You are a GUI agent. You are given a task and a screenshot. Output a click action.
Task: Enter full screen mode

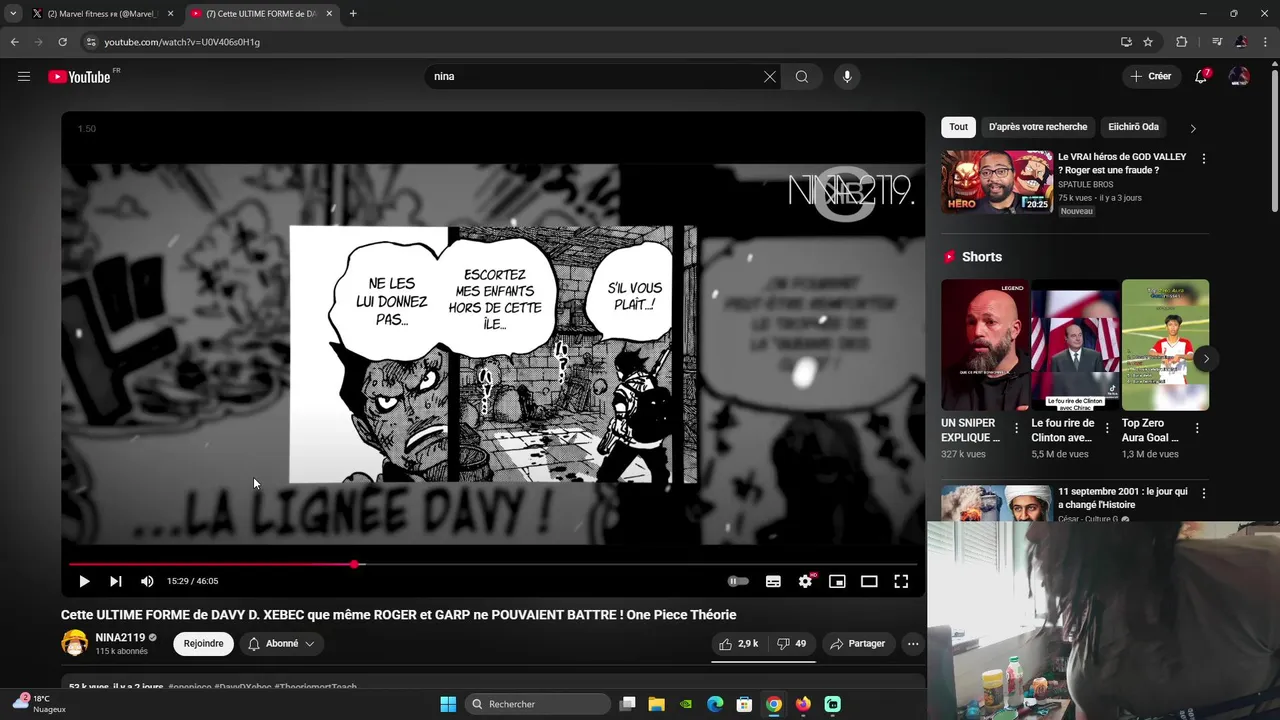coord(901,581)
